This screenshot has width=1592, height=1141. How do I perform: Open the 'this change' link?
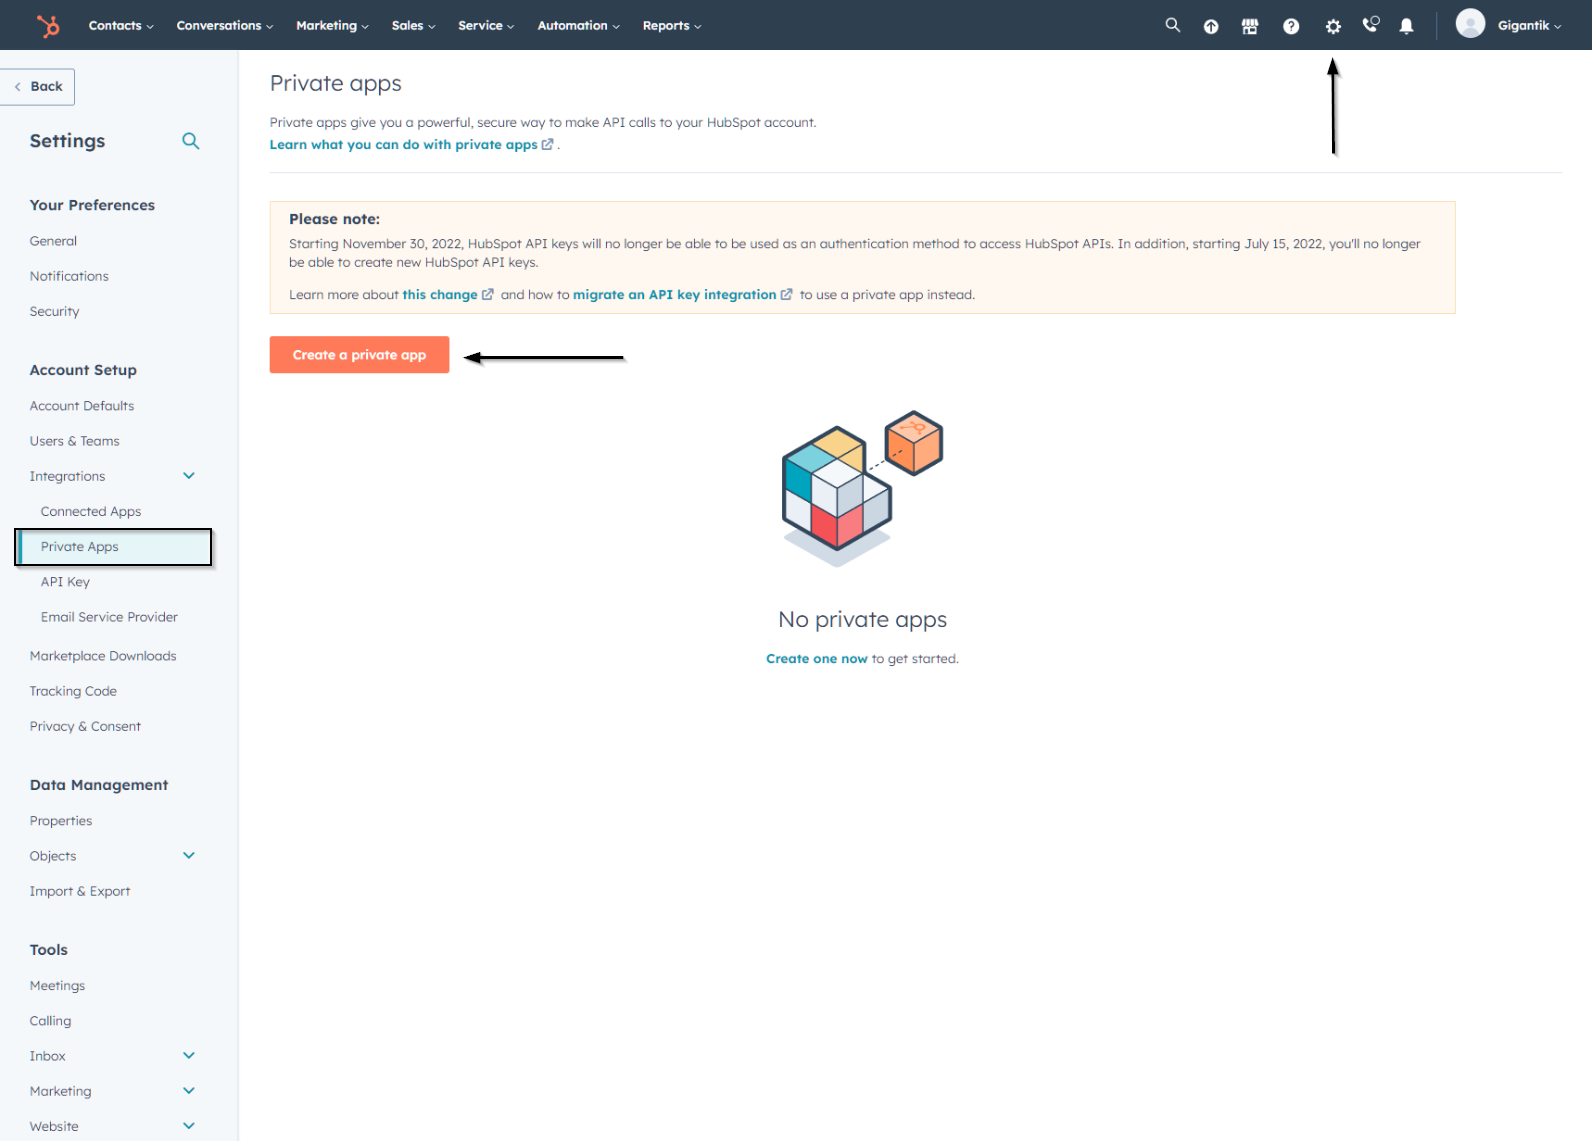pyautogui.click(x=447, y=295)
